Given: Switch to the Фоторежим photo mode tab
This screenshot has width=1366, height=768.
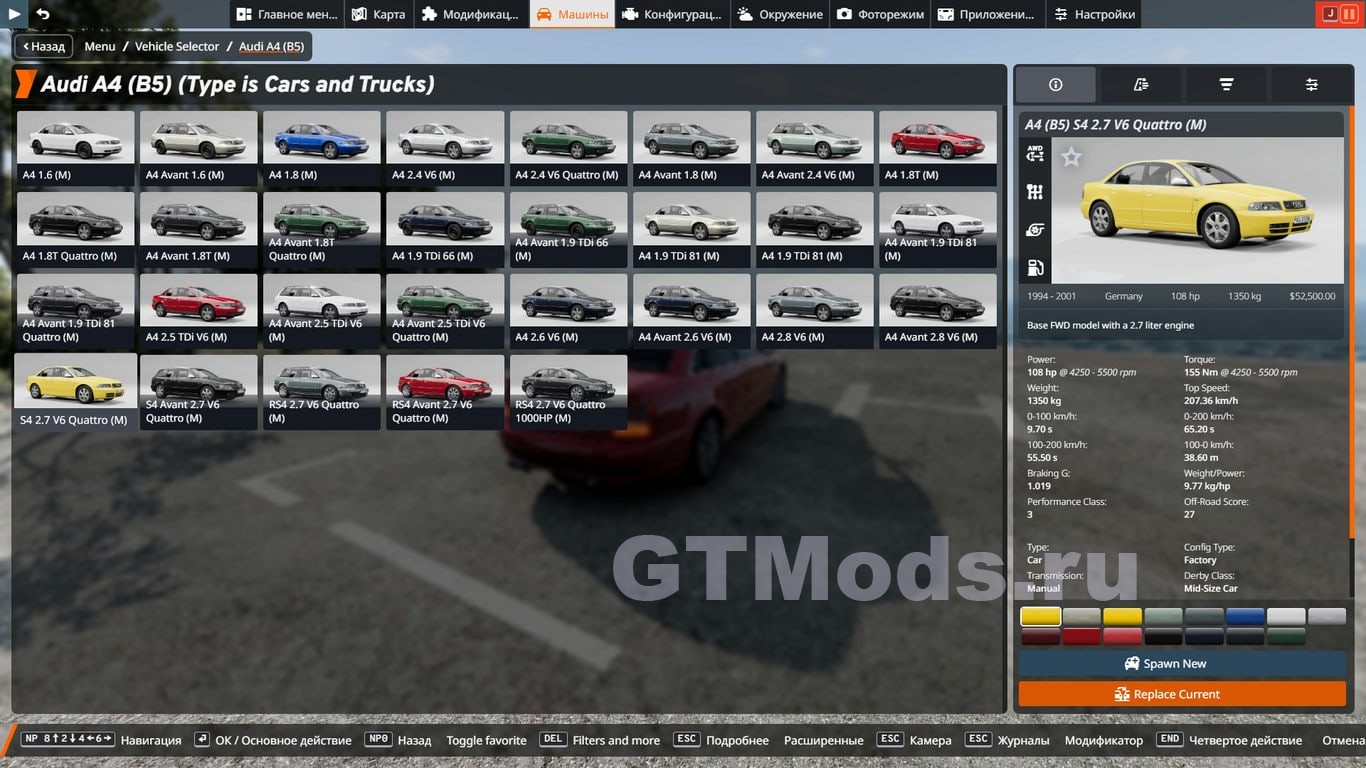Looking at the screenshot, I should point(880,14).
